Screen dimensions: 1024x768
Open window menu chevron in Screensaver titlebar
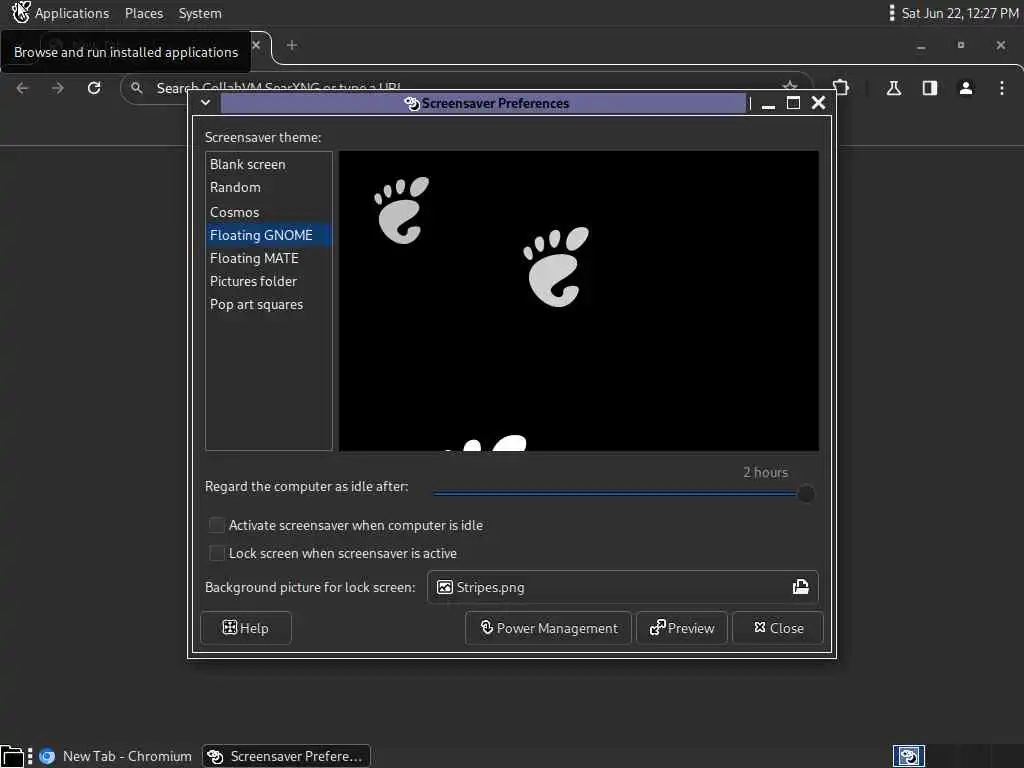(206, 103)
